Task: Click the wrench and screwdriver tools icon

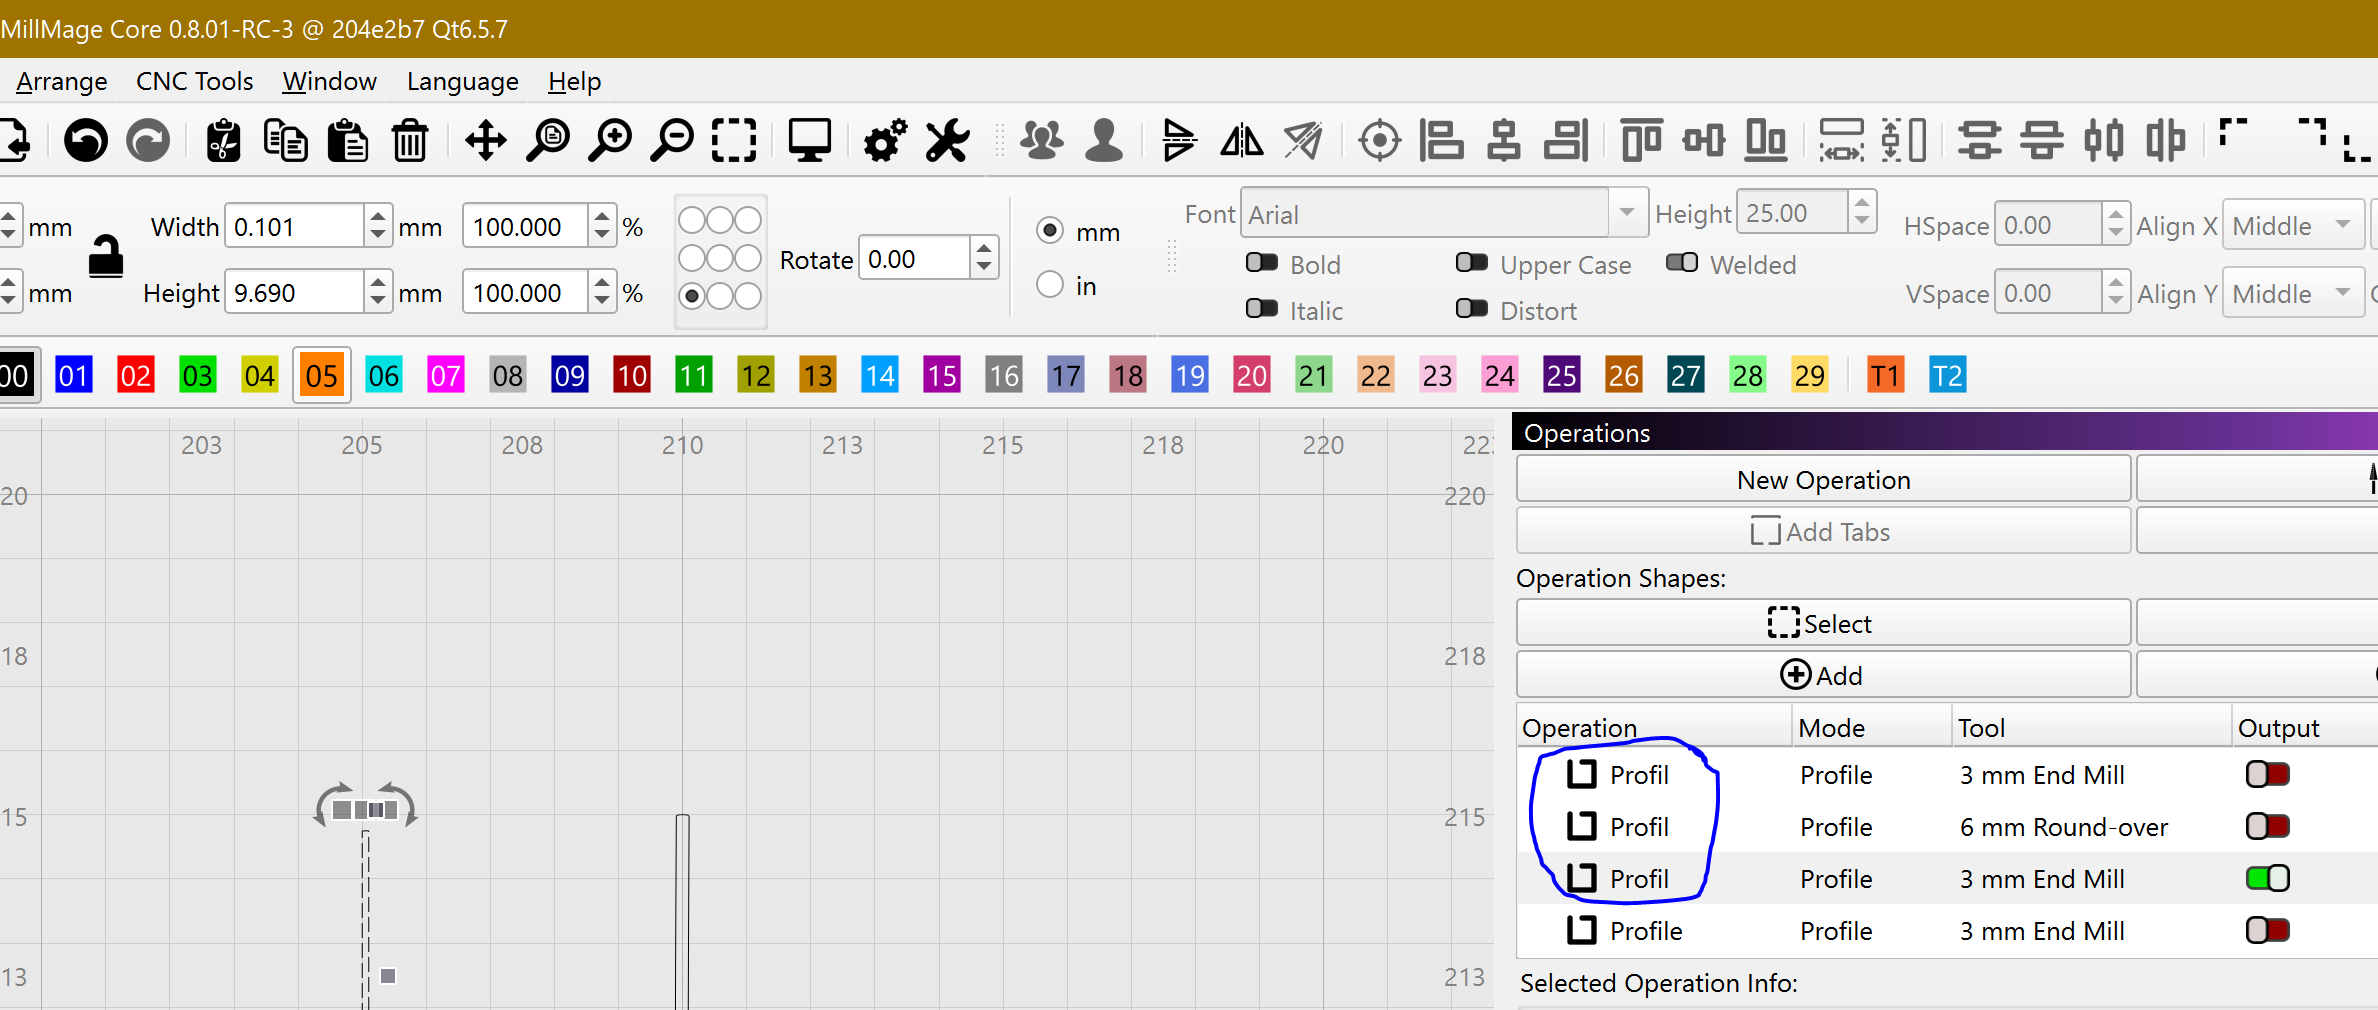Action: [947, 140]
